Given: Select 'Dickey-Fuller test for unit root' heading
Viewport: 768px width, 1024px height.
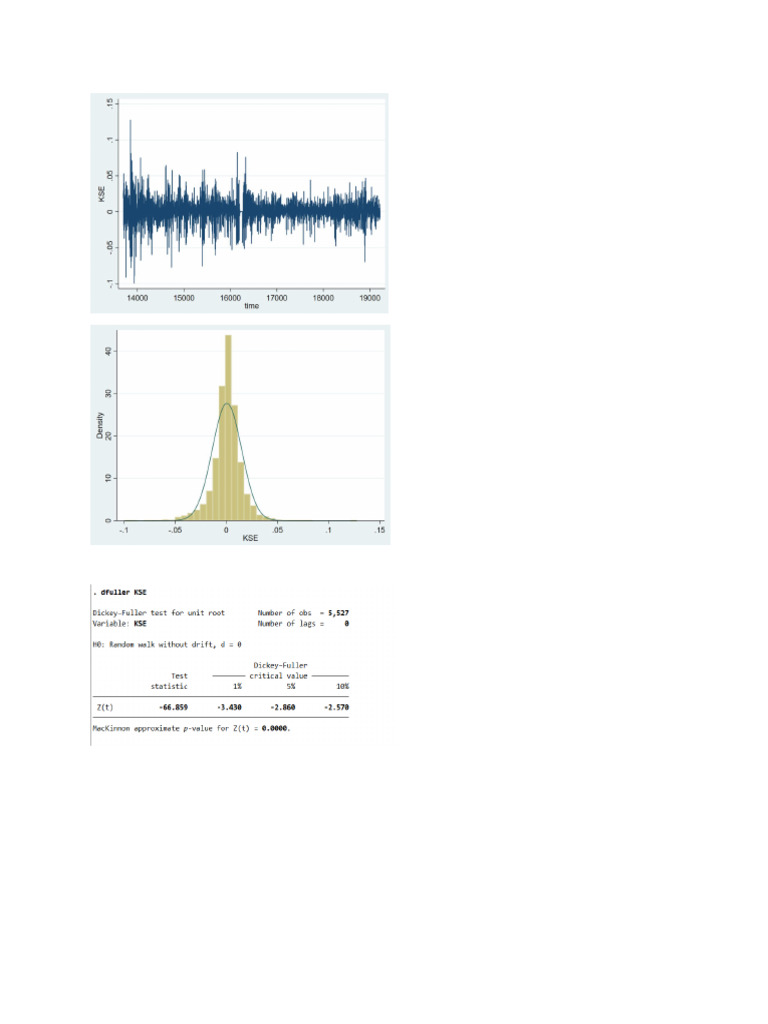Looking at the screenshot, I should pos(158,613).
